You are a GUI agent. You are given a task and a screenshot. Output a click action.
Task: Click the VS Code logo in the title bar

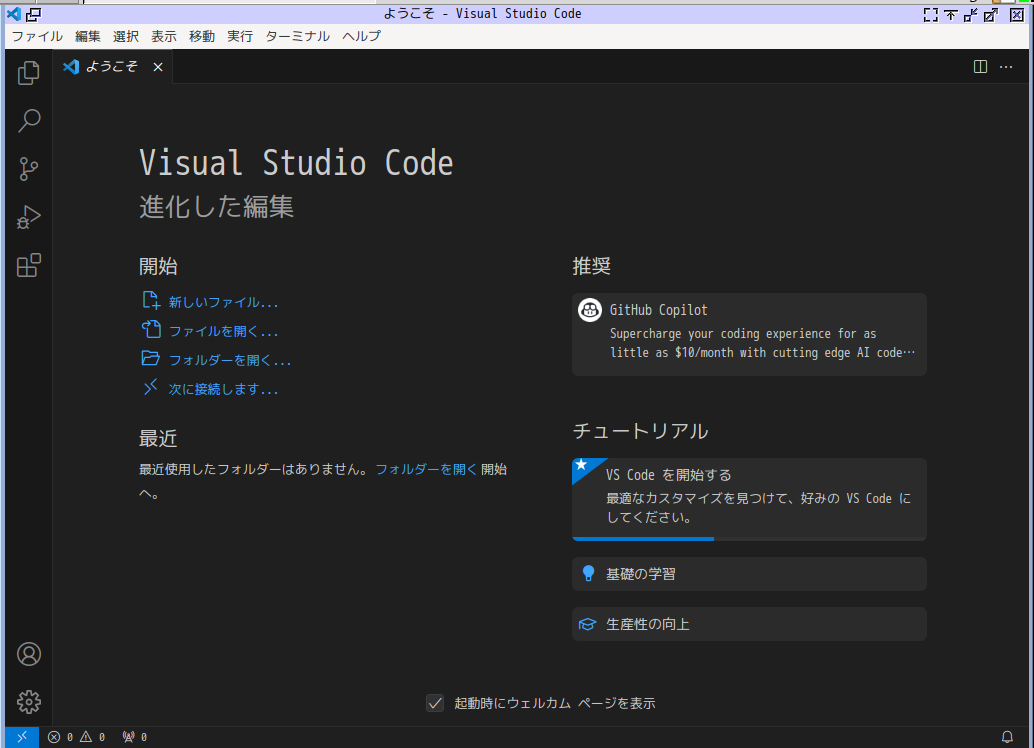point(13,14)
